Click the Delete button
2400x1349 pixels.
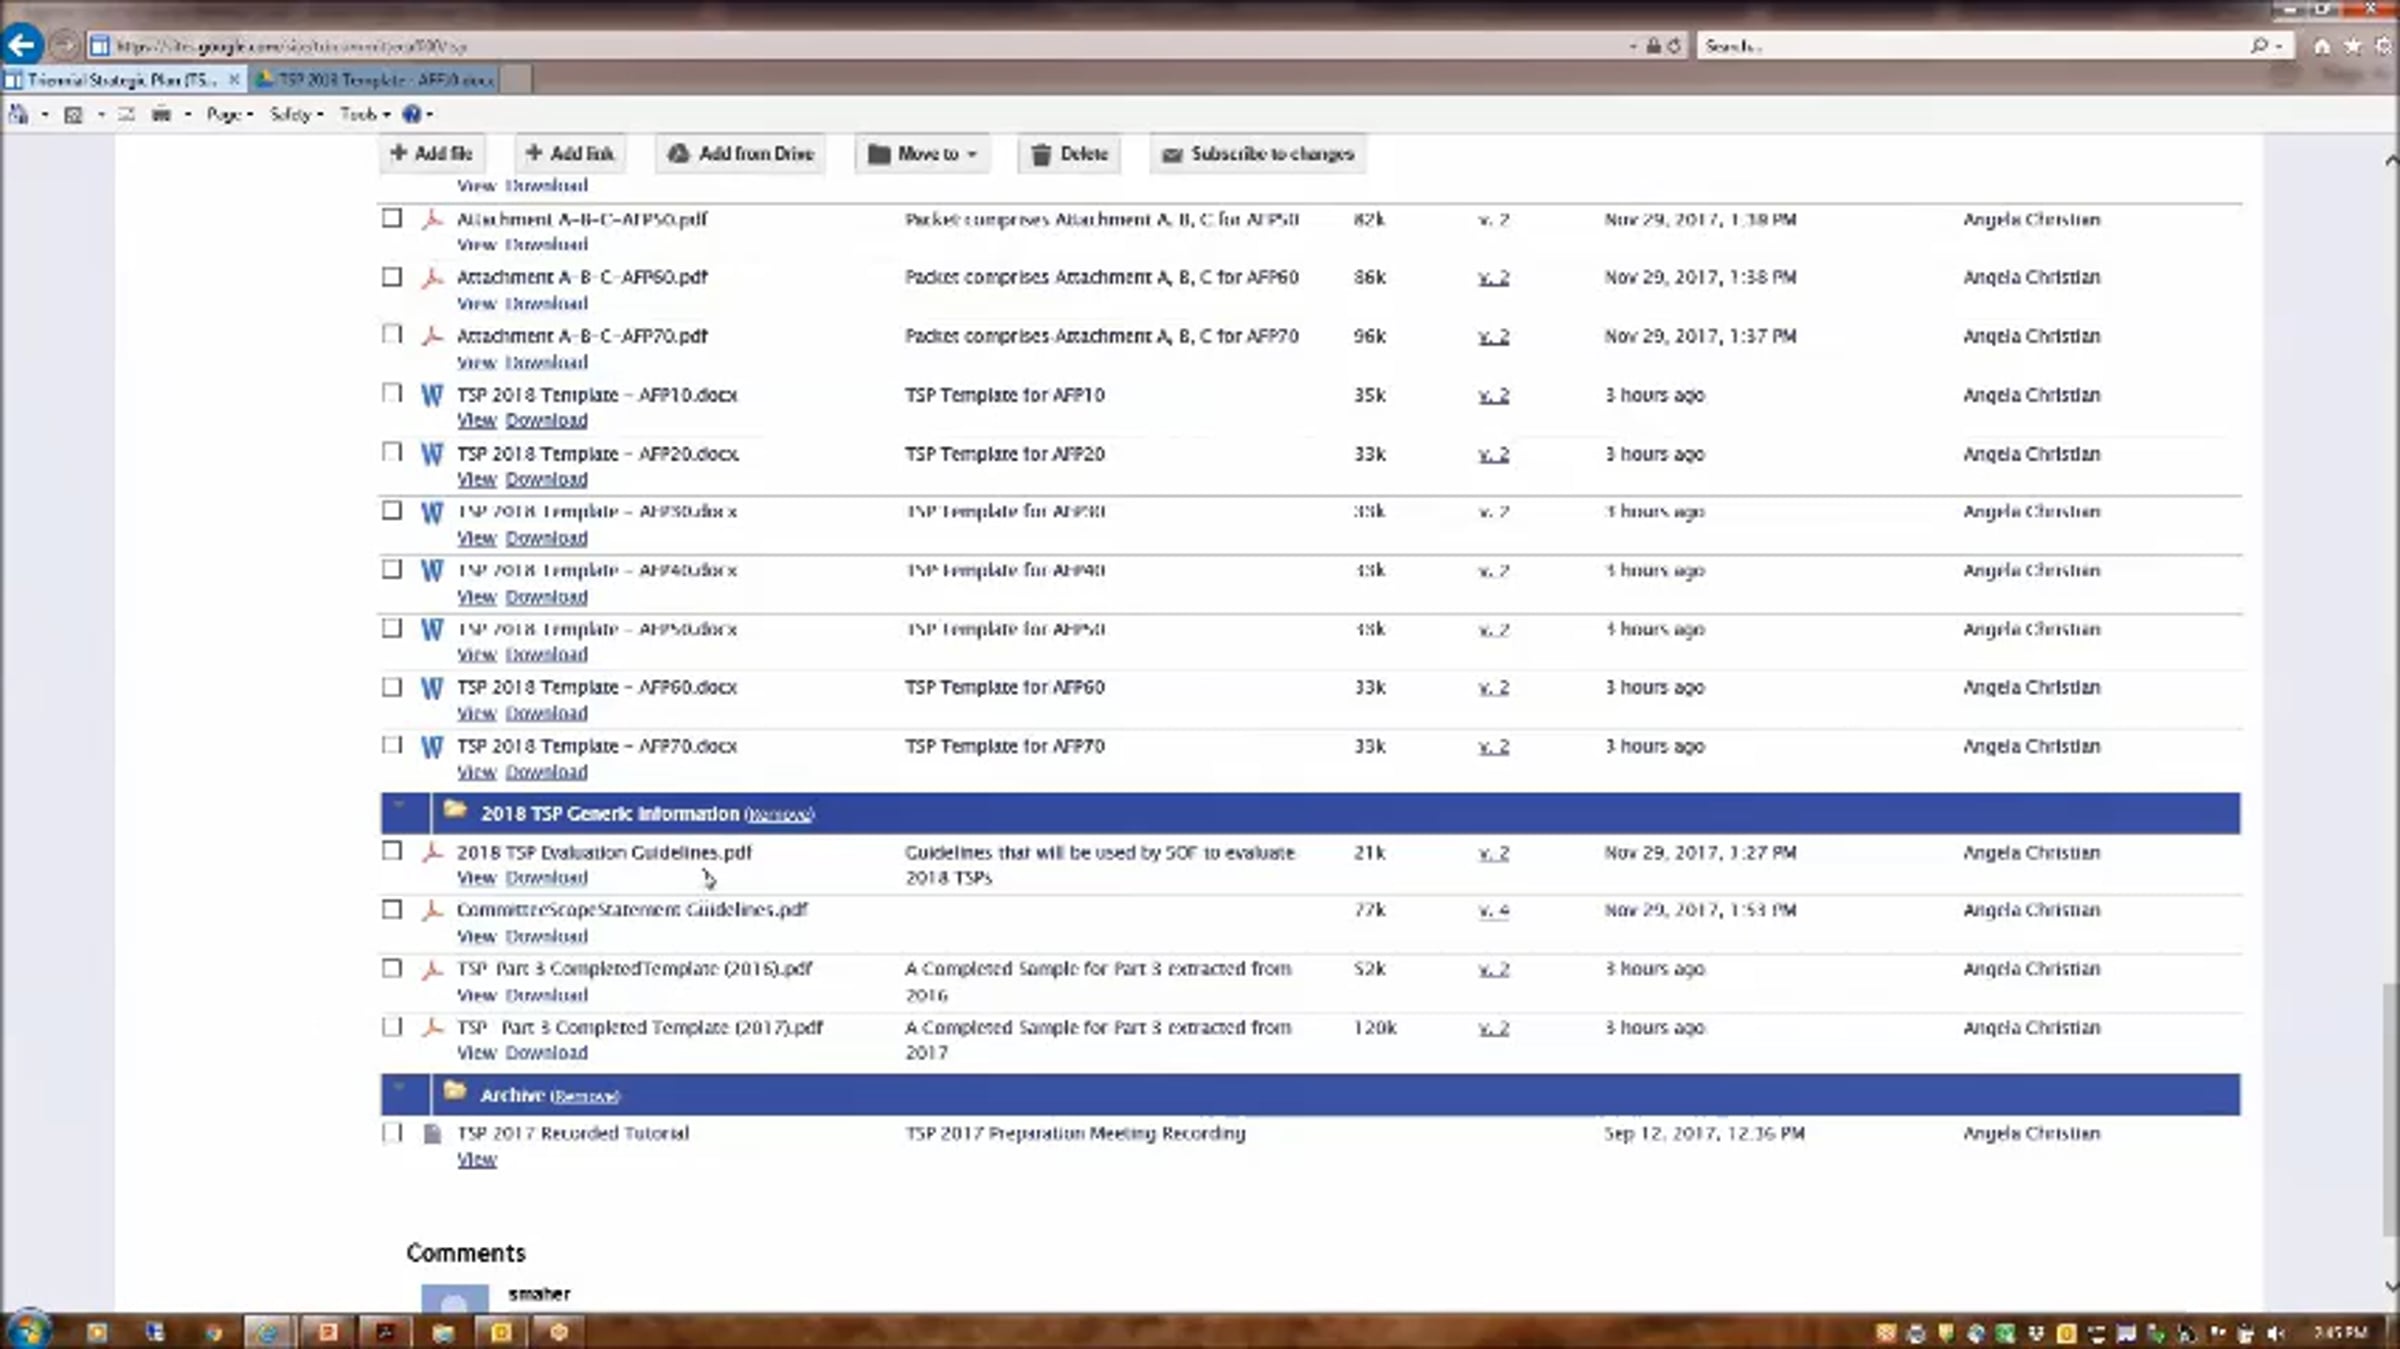tap(1069, 154)
